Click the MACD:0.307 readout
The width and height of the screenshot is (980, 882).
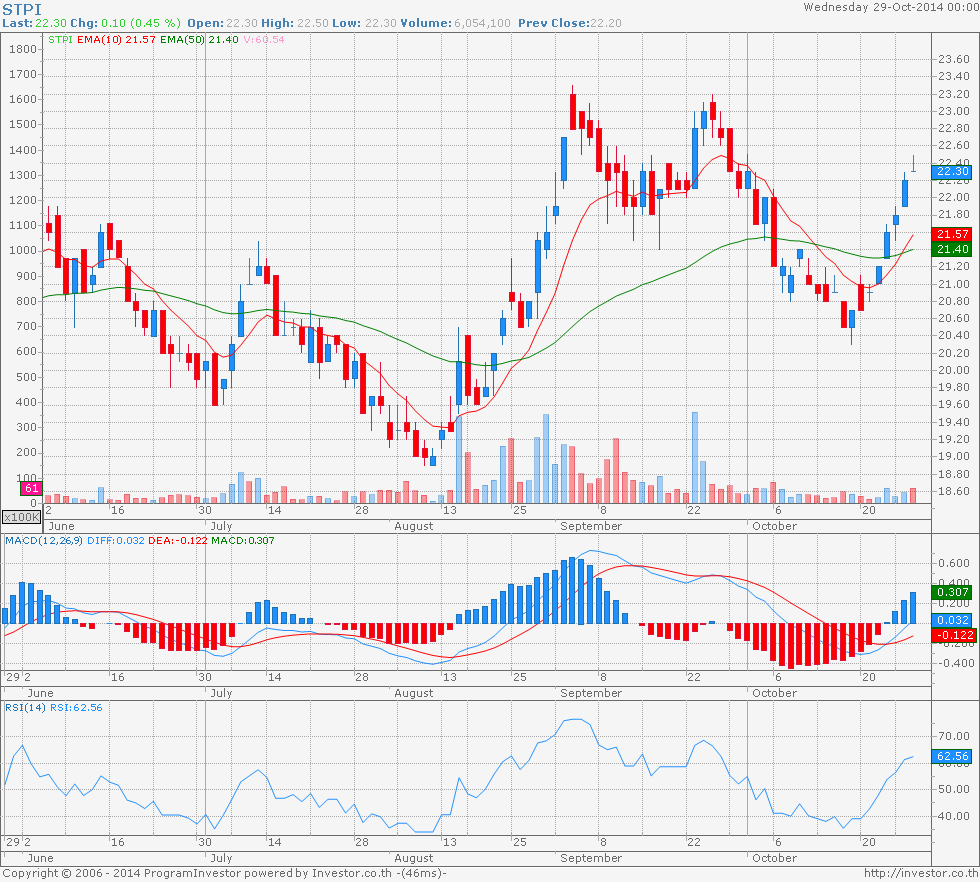coord(242,541)
